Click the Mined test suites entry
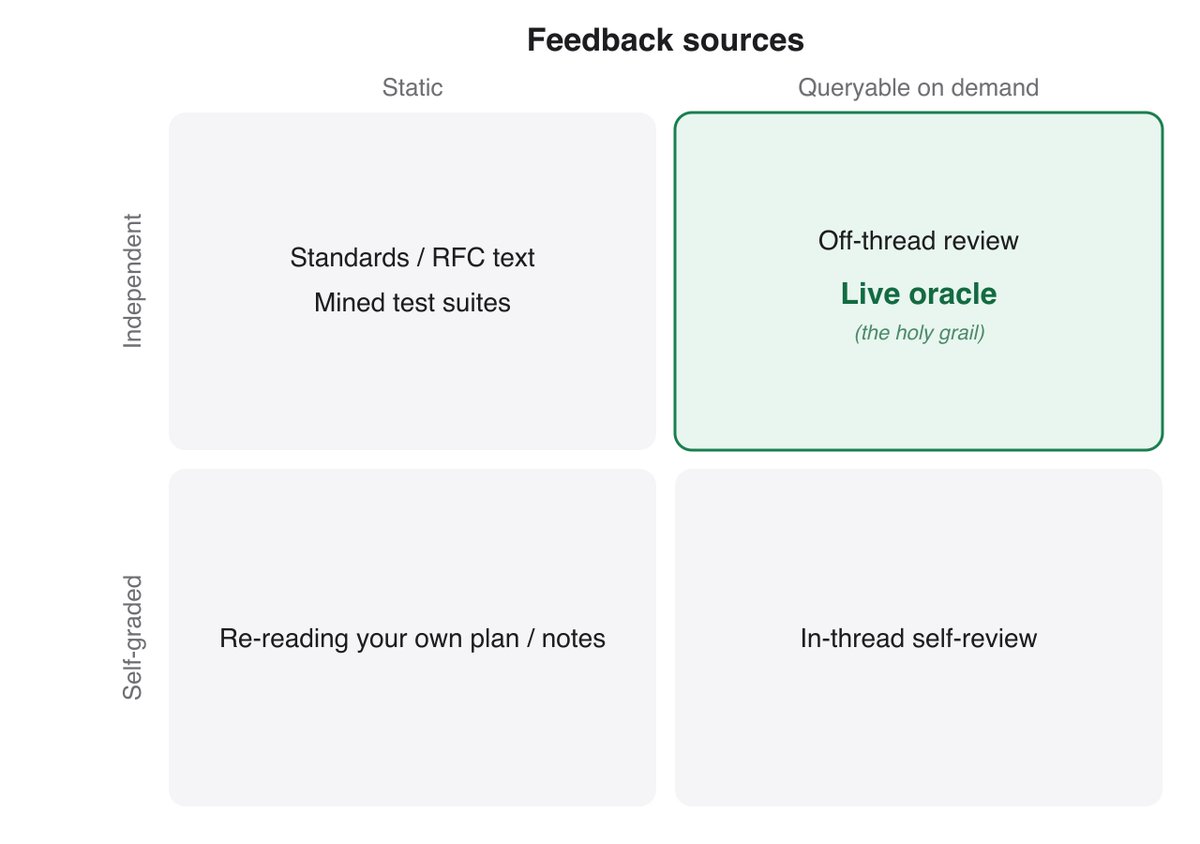 pos(412,302)
